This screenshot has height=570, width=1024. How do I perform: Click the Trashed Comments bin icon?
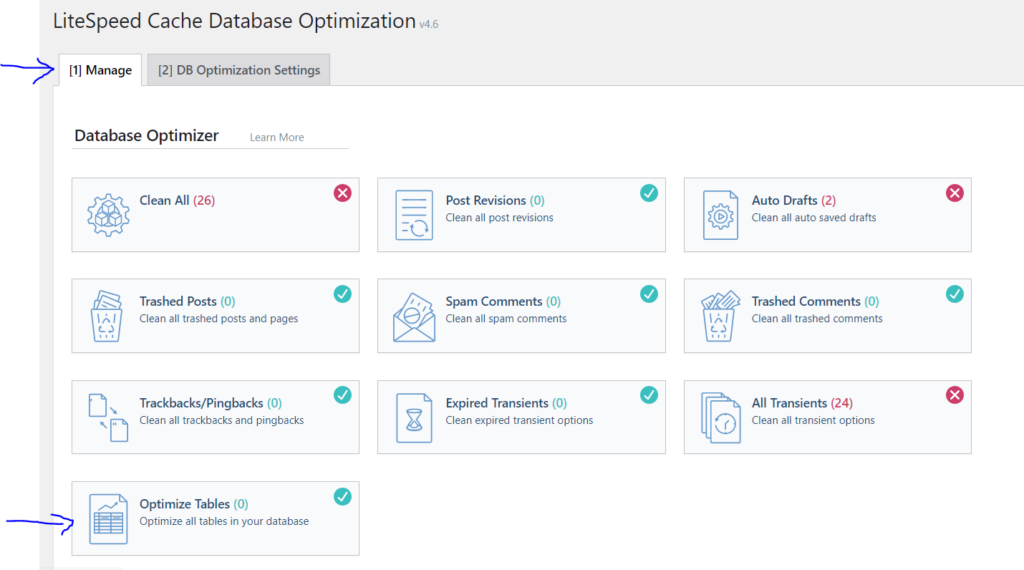[x=720, y=316]
